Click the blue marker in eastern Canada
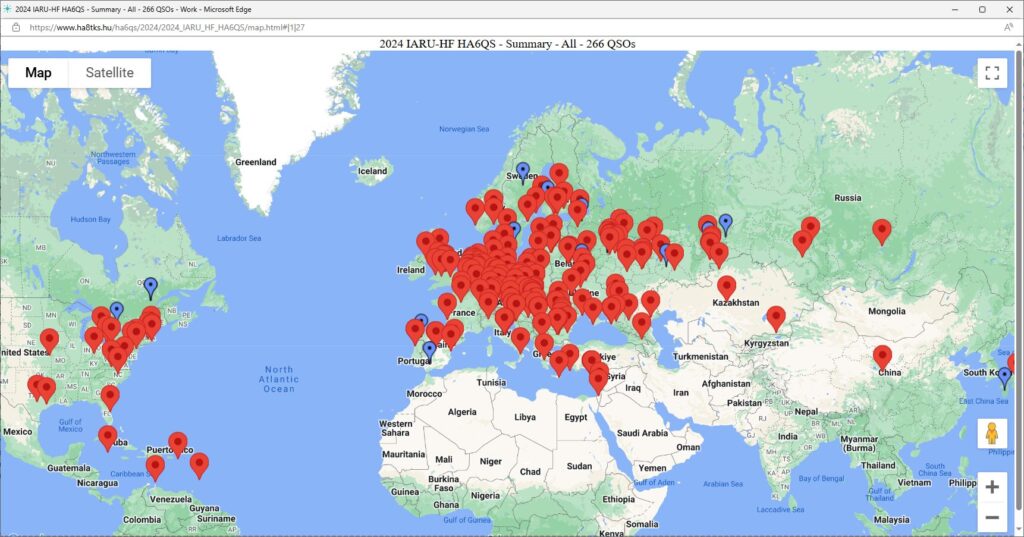Screen dimensions: 1024x537 [x=150, y=288]
